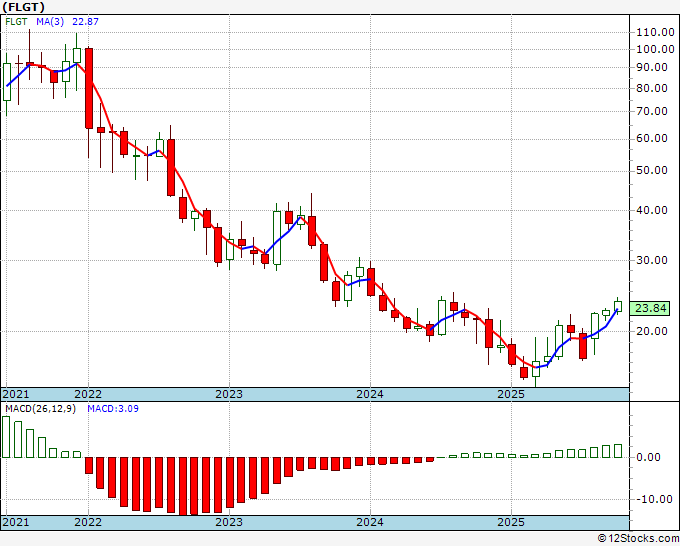Image resolution: width=680 pixels, height=546 pixels.
Task: Click the 2022 label on MACD panel axis
Action: tap(88, 522)
